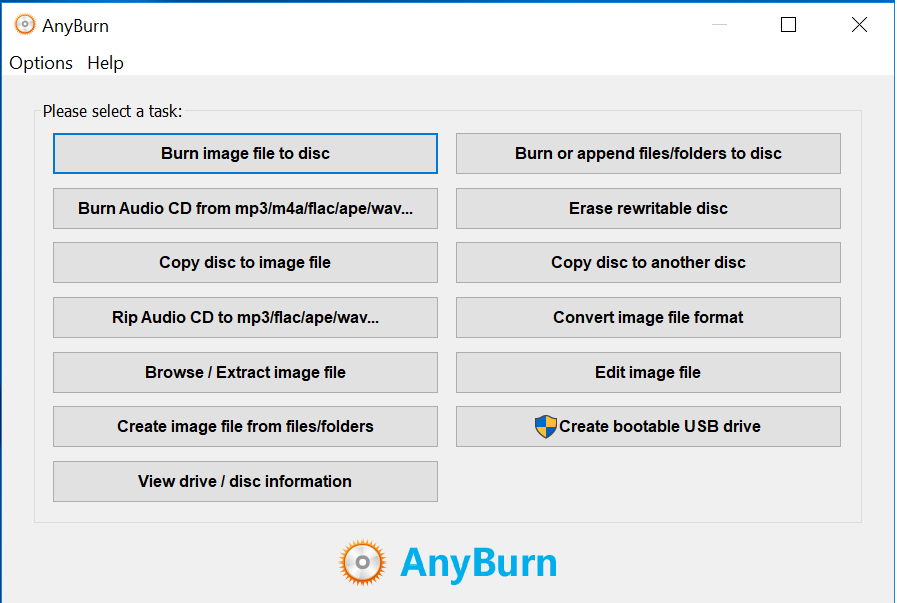
Task: Click the AnyBurn brand text at bottom
Action: [478, 563]
